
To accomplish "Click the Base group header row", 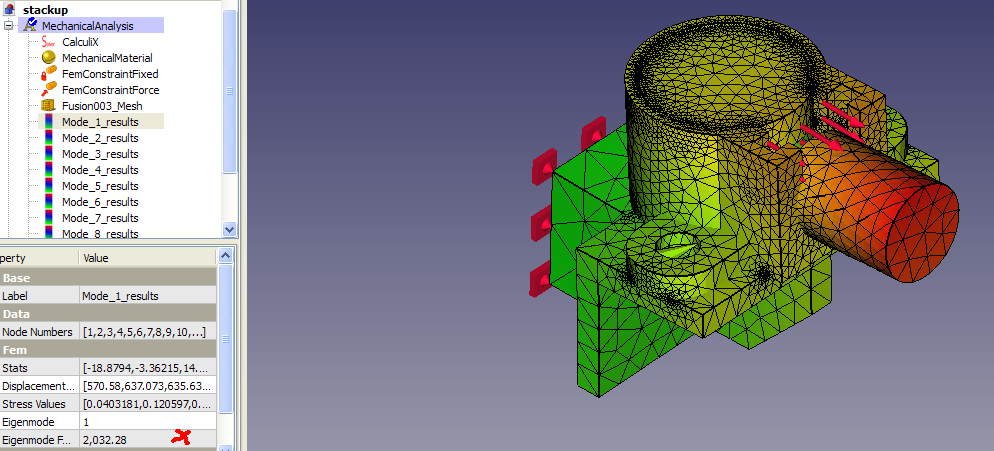I will click(108, 278).
